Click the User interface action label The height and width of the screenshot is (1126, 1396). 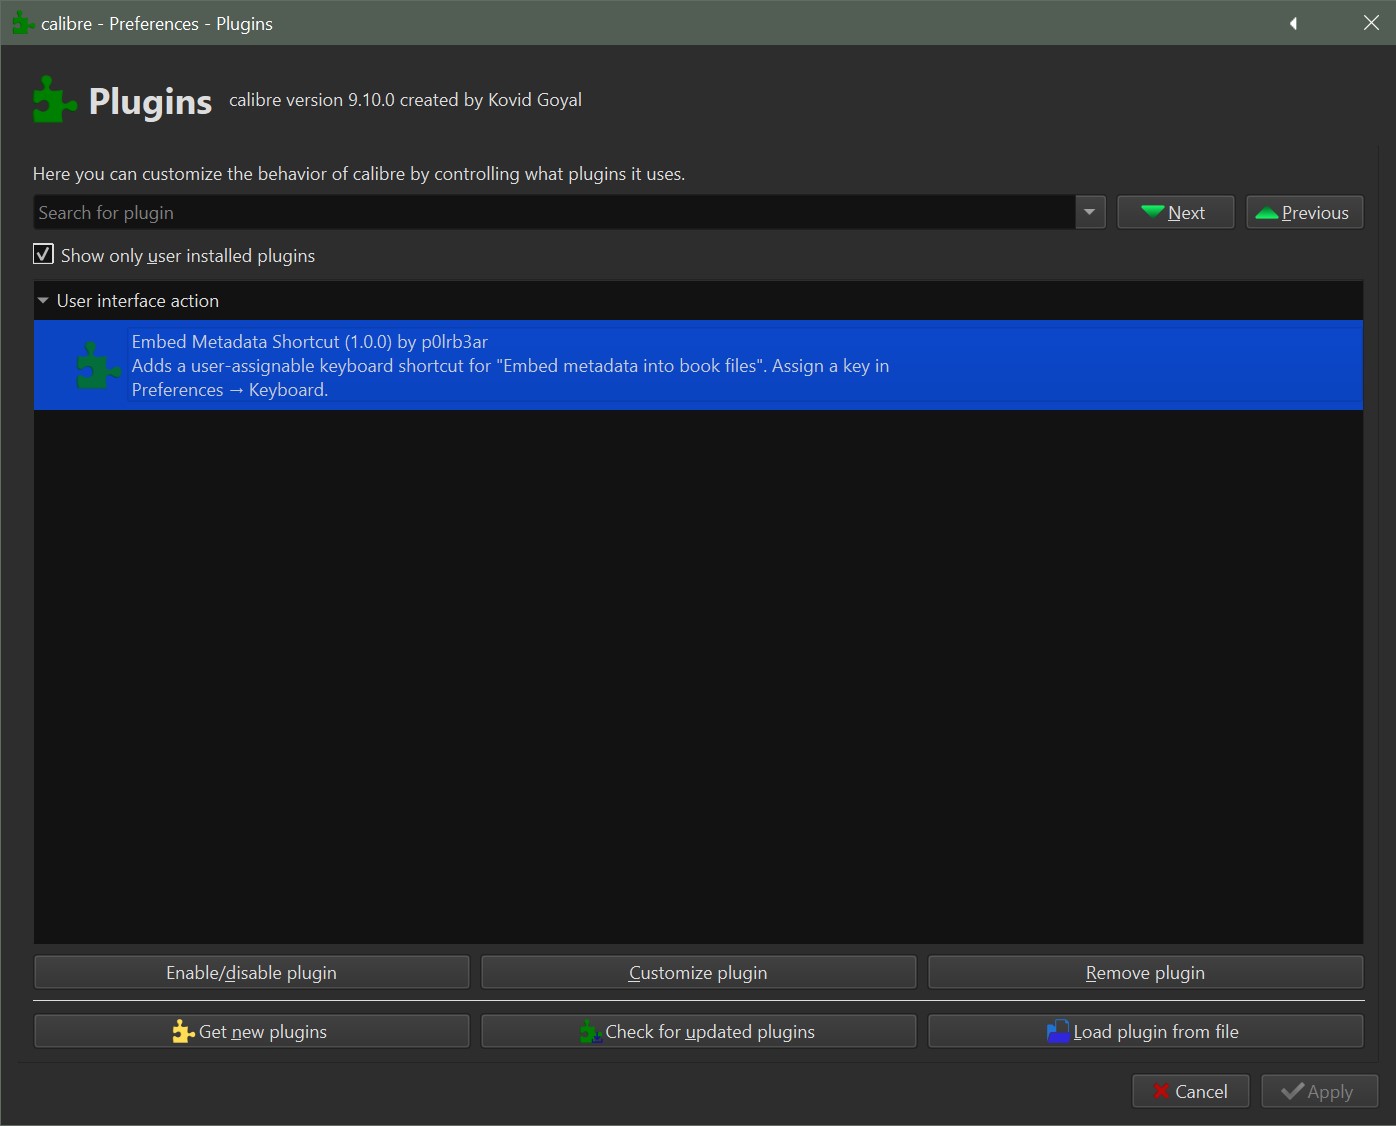[x=138, y=300]
